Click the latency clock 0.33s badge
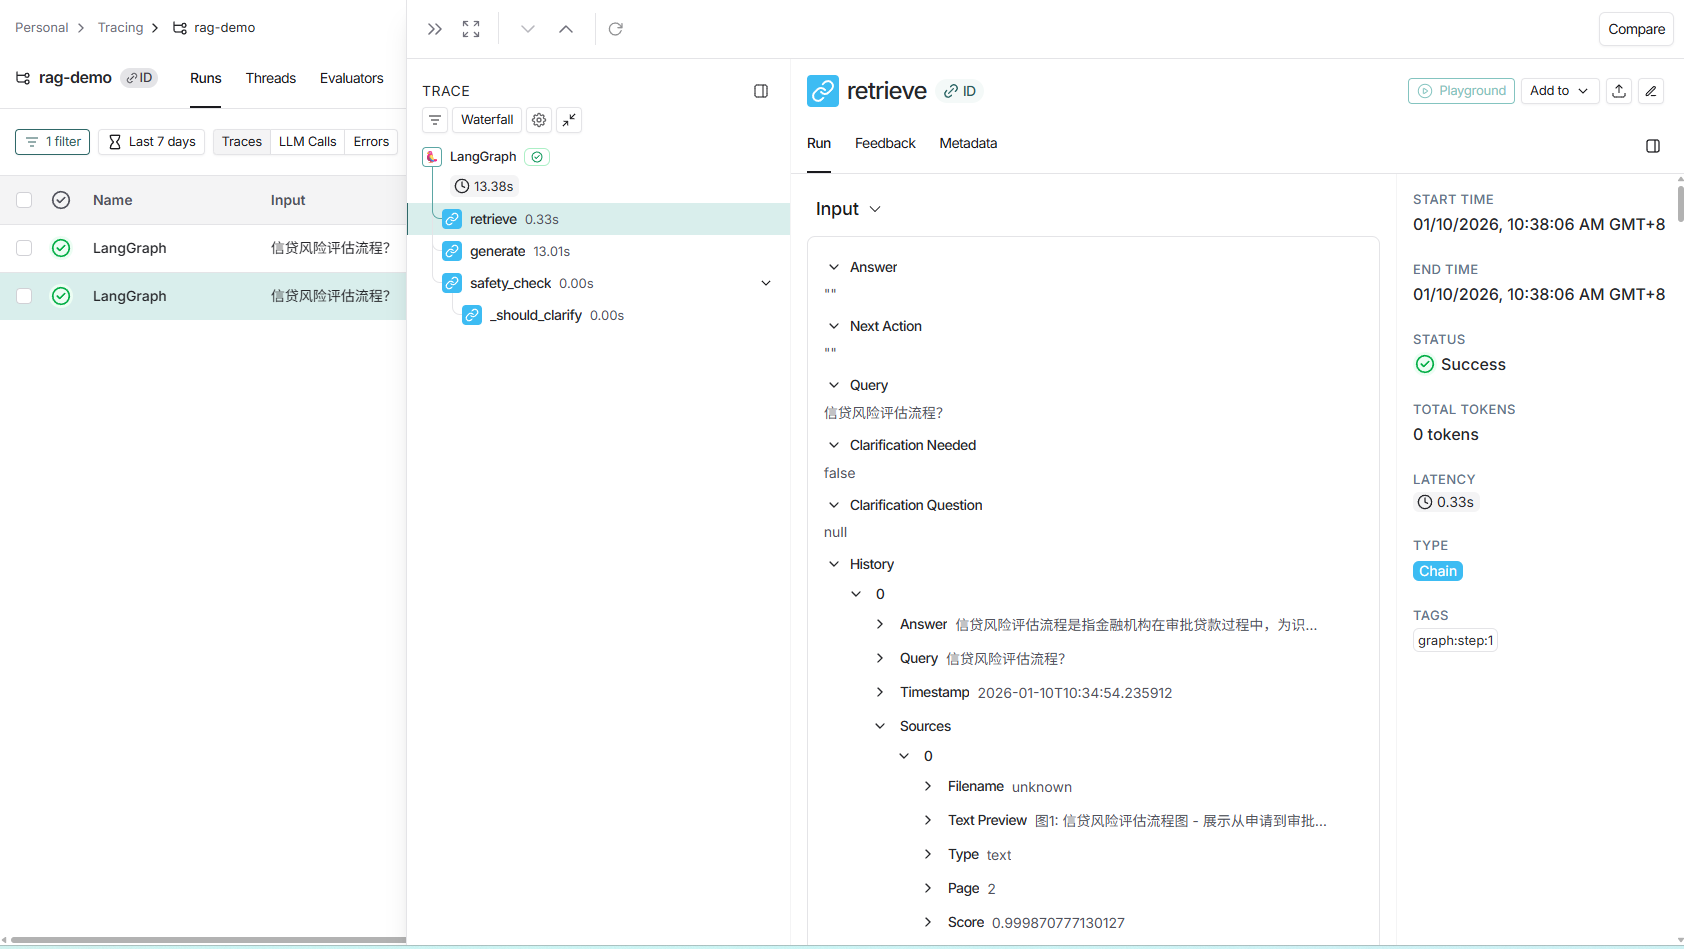Viewport: 1684px width, 949px height. coord(1446,502)
